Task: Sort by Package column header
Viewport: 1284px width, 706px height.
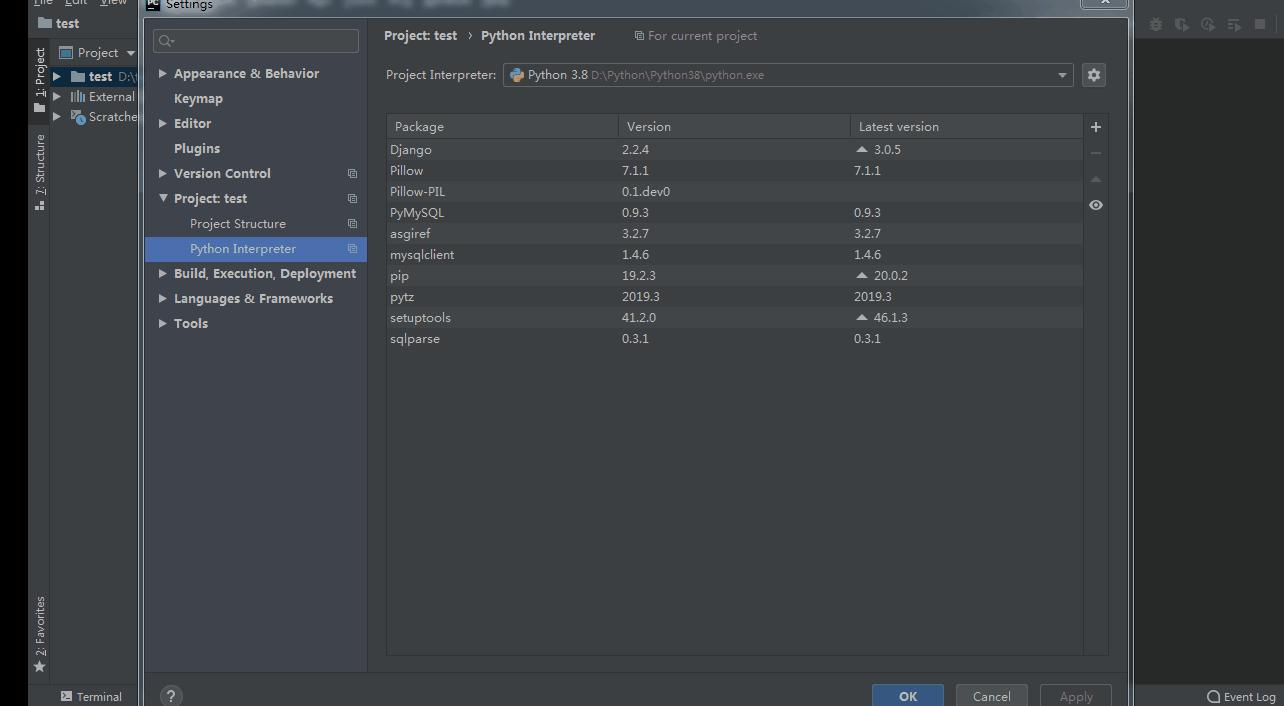Action: click(x=503, y=127)
